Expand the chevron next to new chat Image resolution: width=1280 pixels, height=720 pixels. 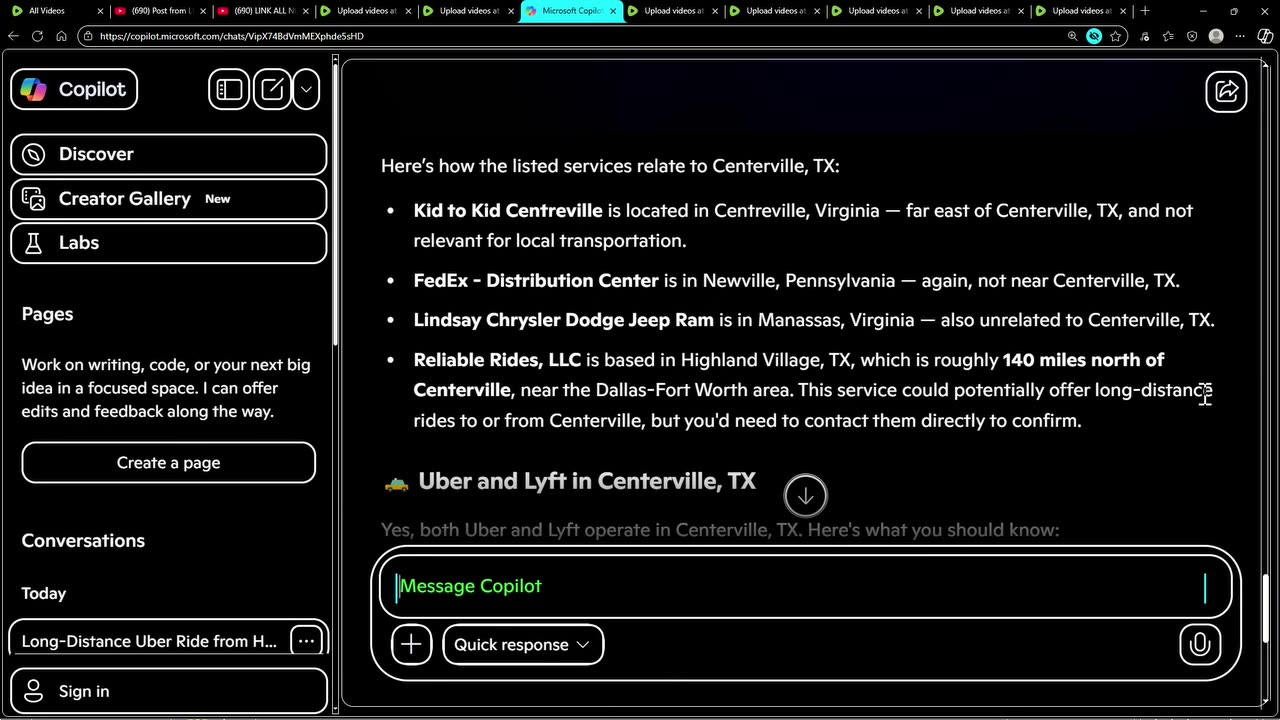click(306, 89)
